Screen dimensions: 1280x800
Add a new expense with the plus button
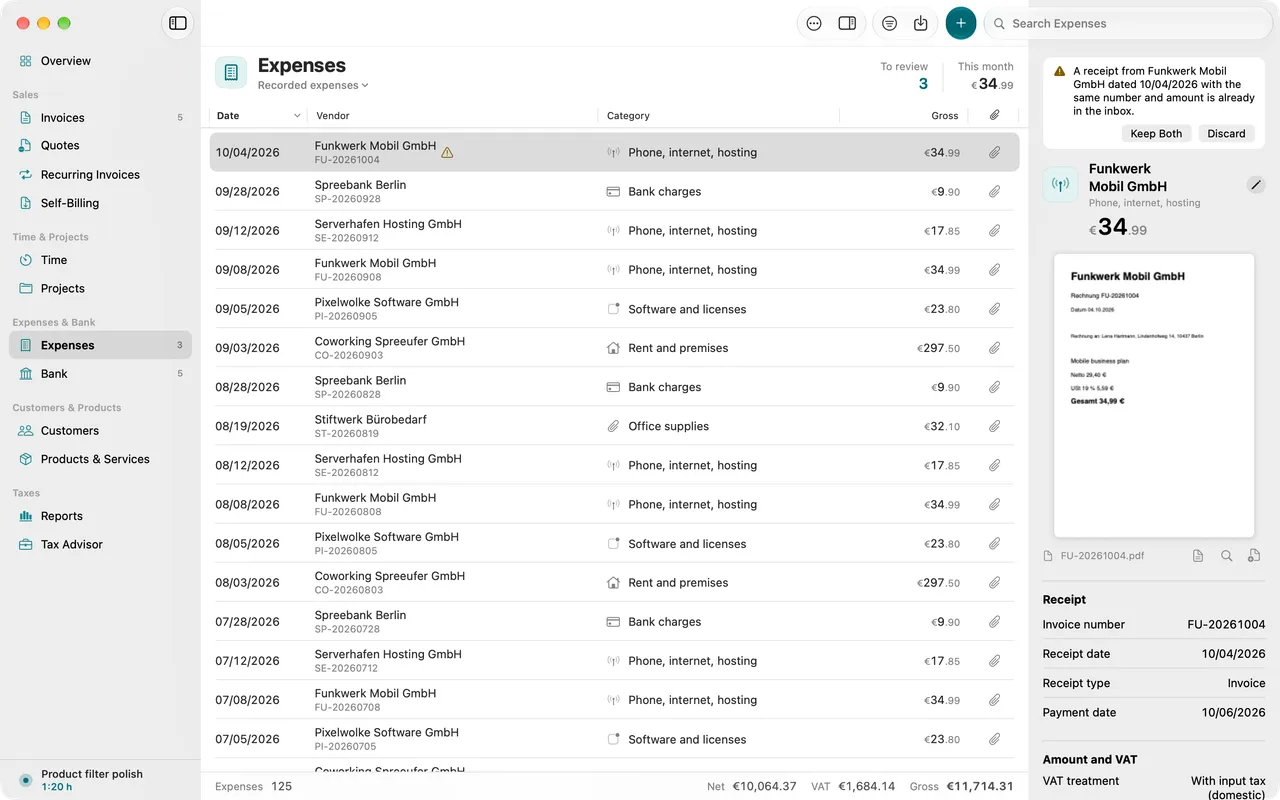[960, 23]
